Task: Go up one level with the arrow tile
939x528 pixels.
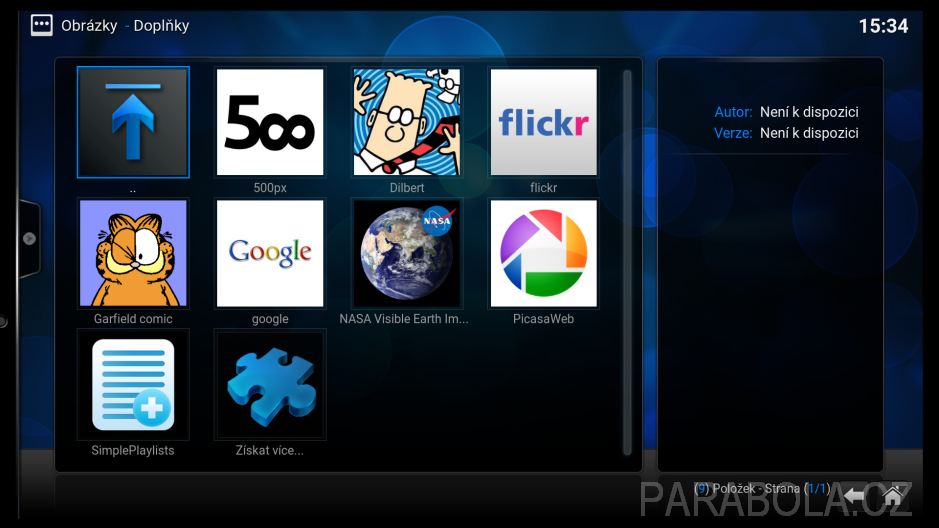Action: click(x=133, y=122)
